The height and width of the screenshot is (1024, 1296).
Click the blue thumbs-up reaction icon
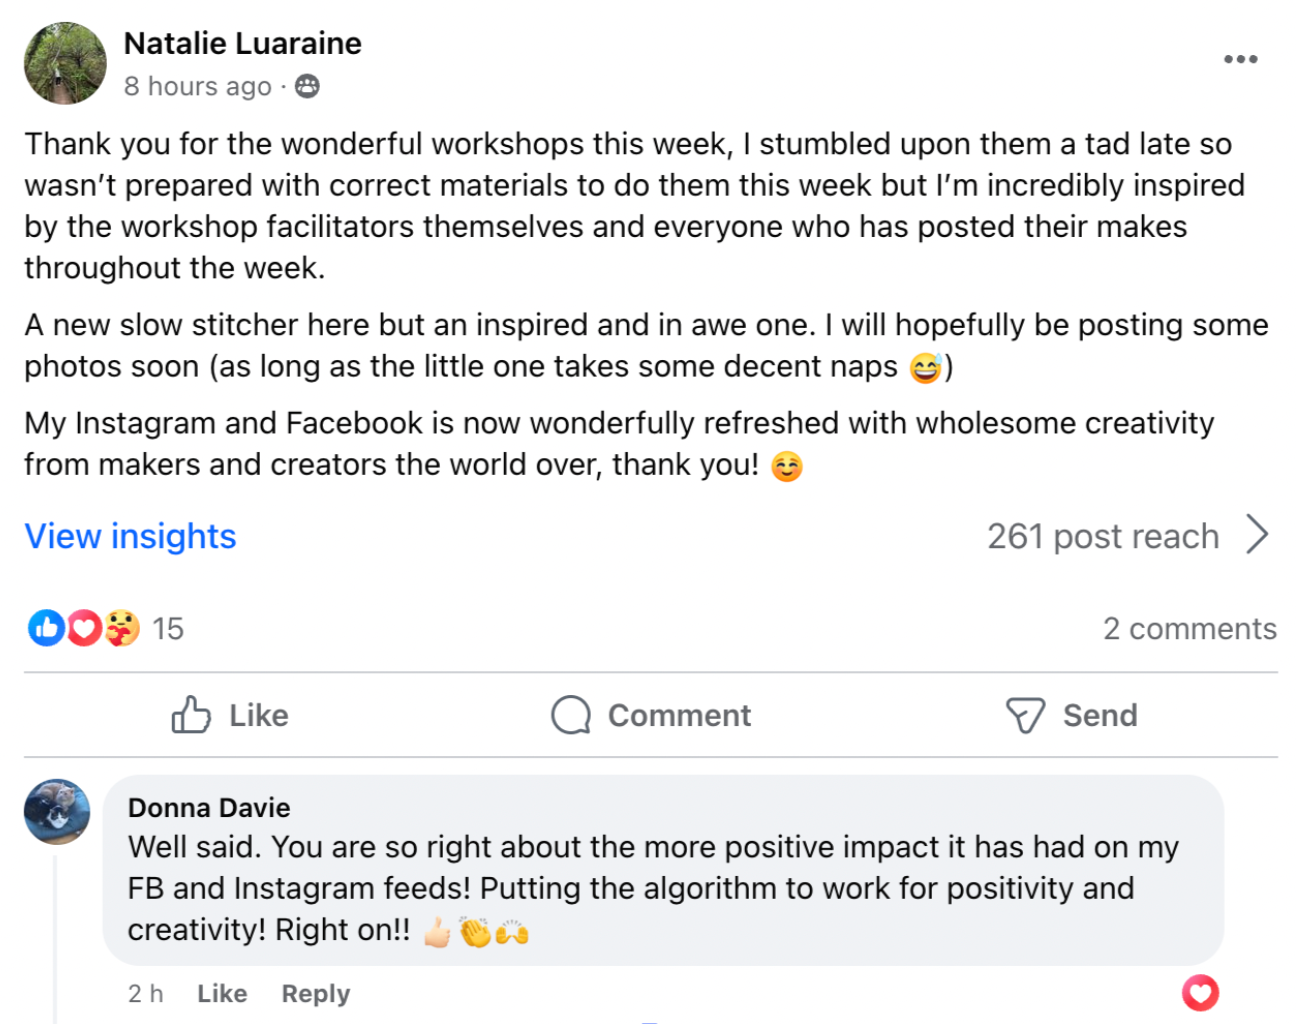point(46,628)
